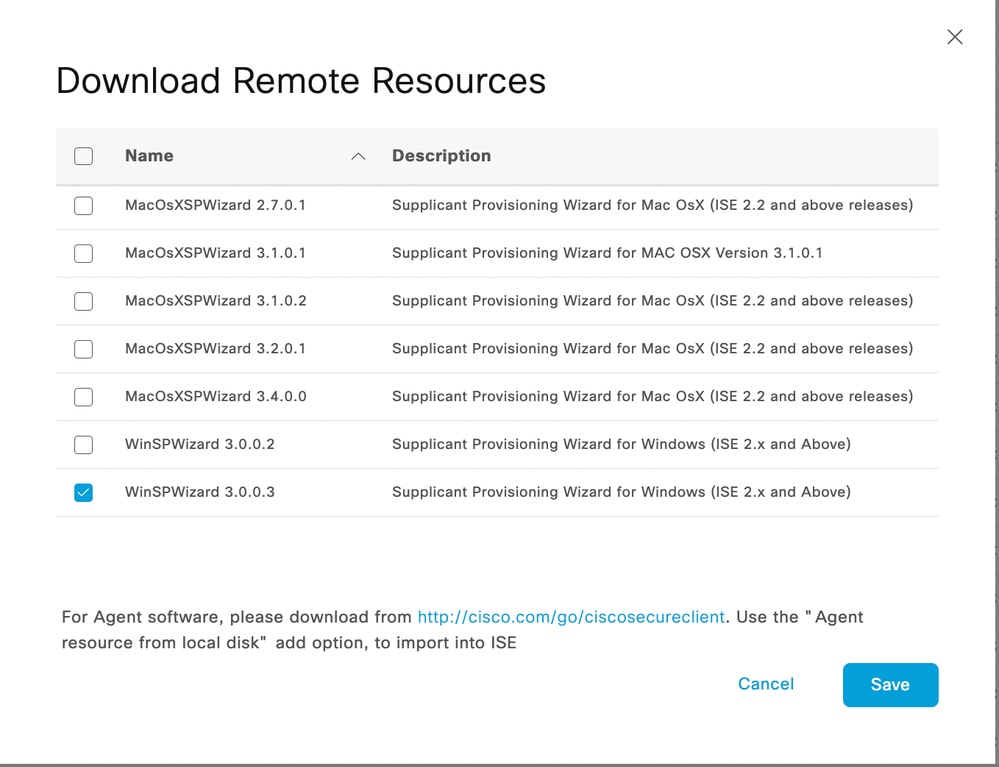Click the Description column header

tap(441, 156)
